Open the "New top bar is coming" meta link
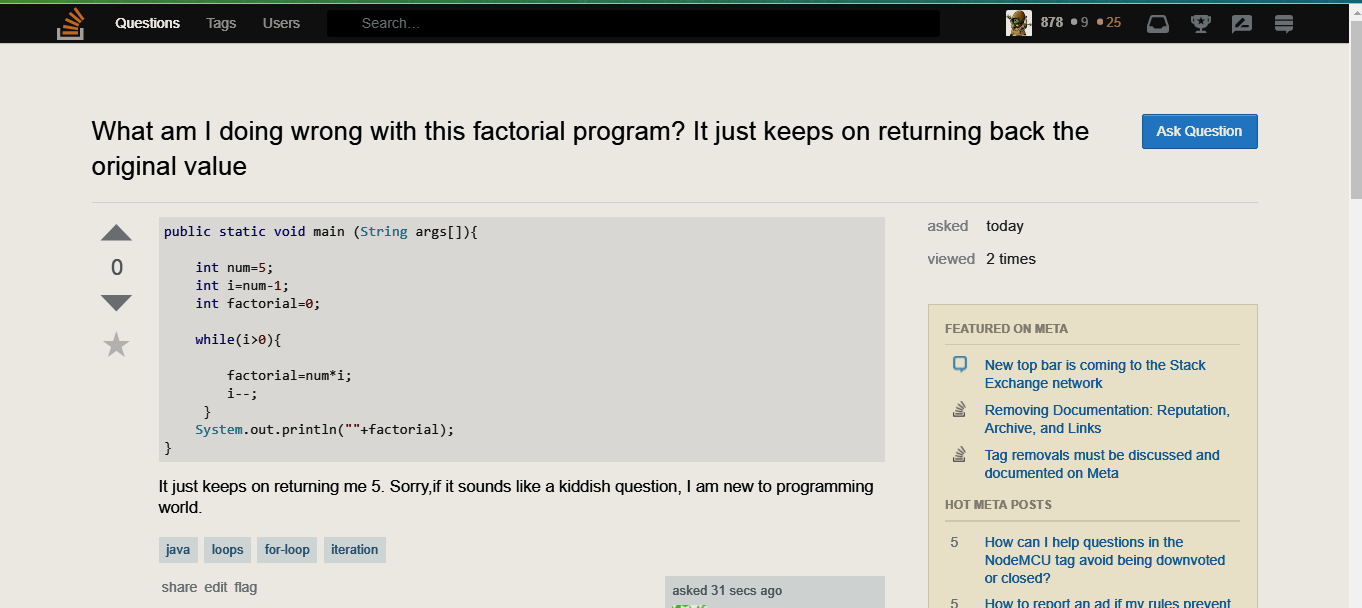The width and height of the screenshot is (1362, 608). (x=1095, y=373)
